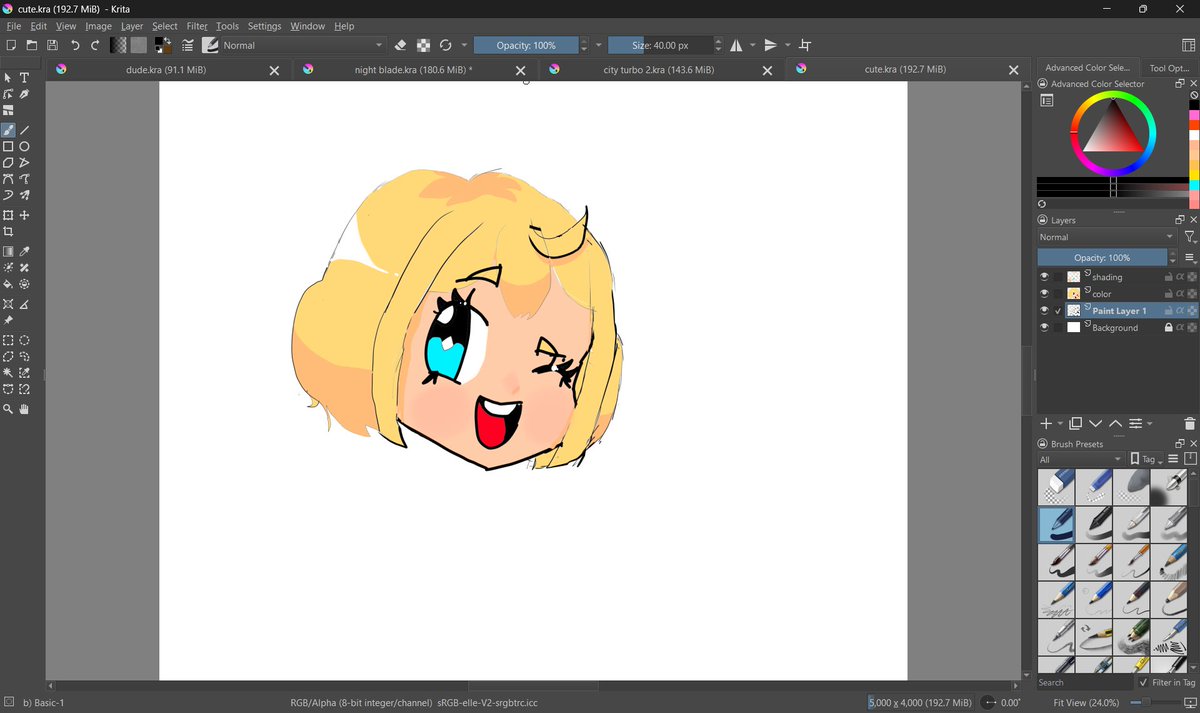This screenshot has height=713, width=1200.
Task: Hide Paint Layer 1 visibility eye
Action: (x=1044, y=311)
